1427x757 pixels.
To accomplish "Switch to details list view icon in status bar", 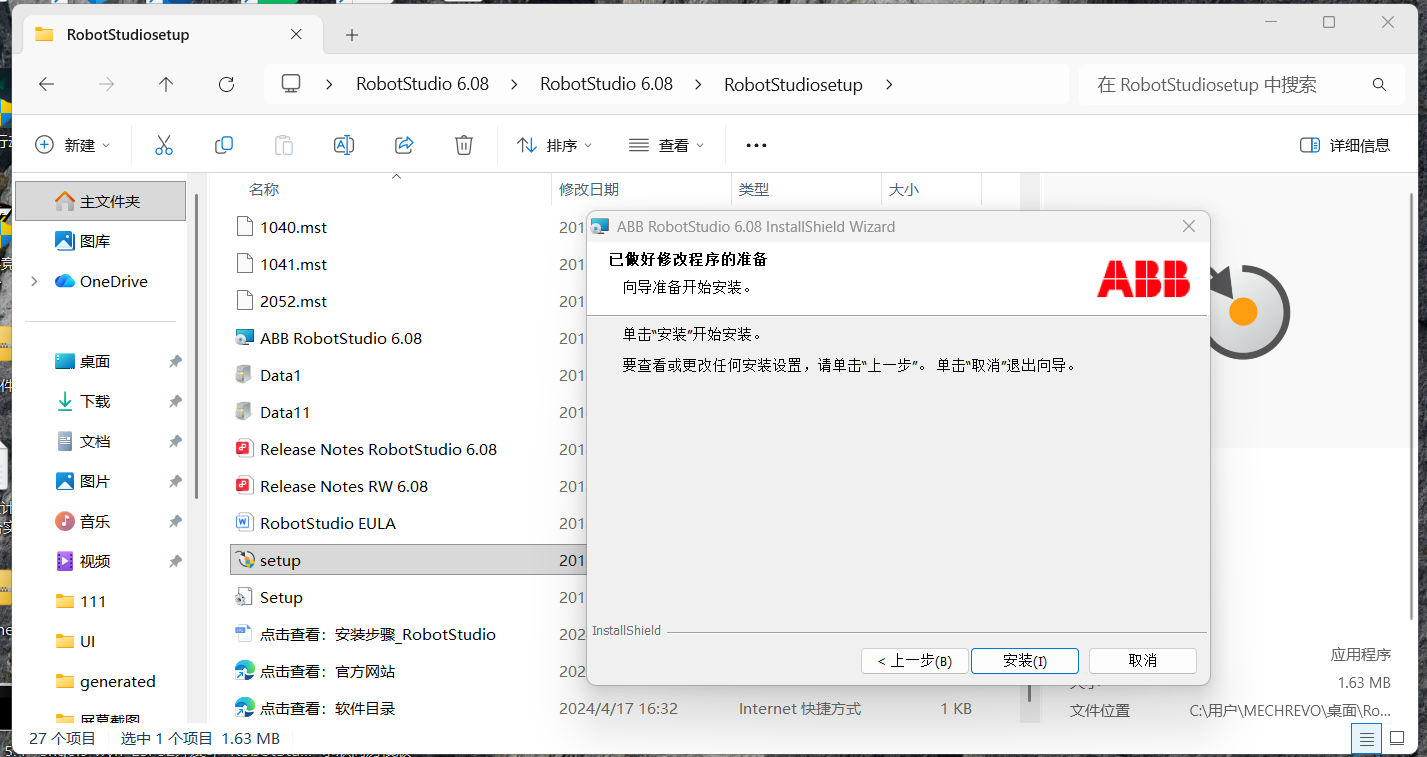I will (1364, 739).
